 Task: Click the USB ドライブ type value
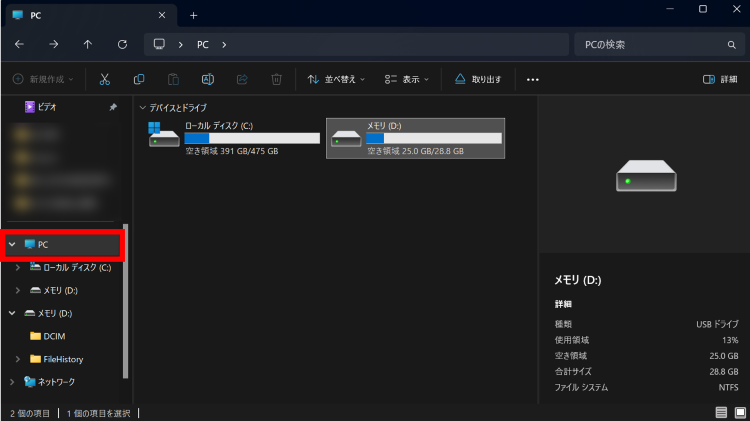coord(717,324)
